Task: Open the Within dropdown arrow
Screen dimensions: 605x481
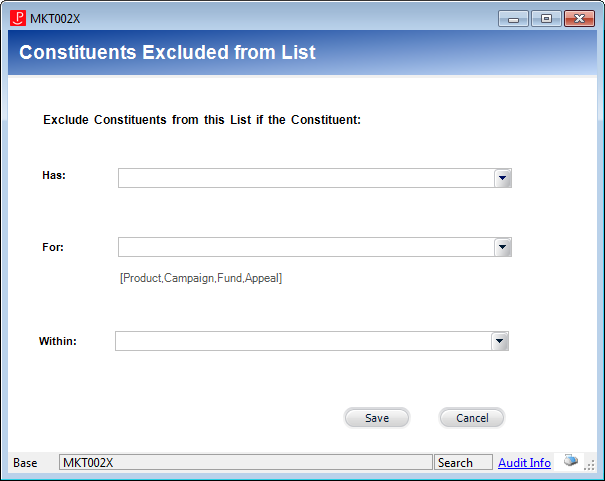Action: coord(499,341)
